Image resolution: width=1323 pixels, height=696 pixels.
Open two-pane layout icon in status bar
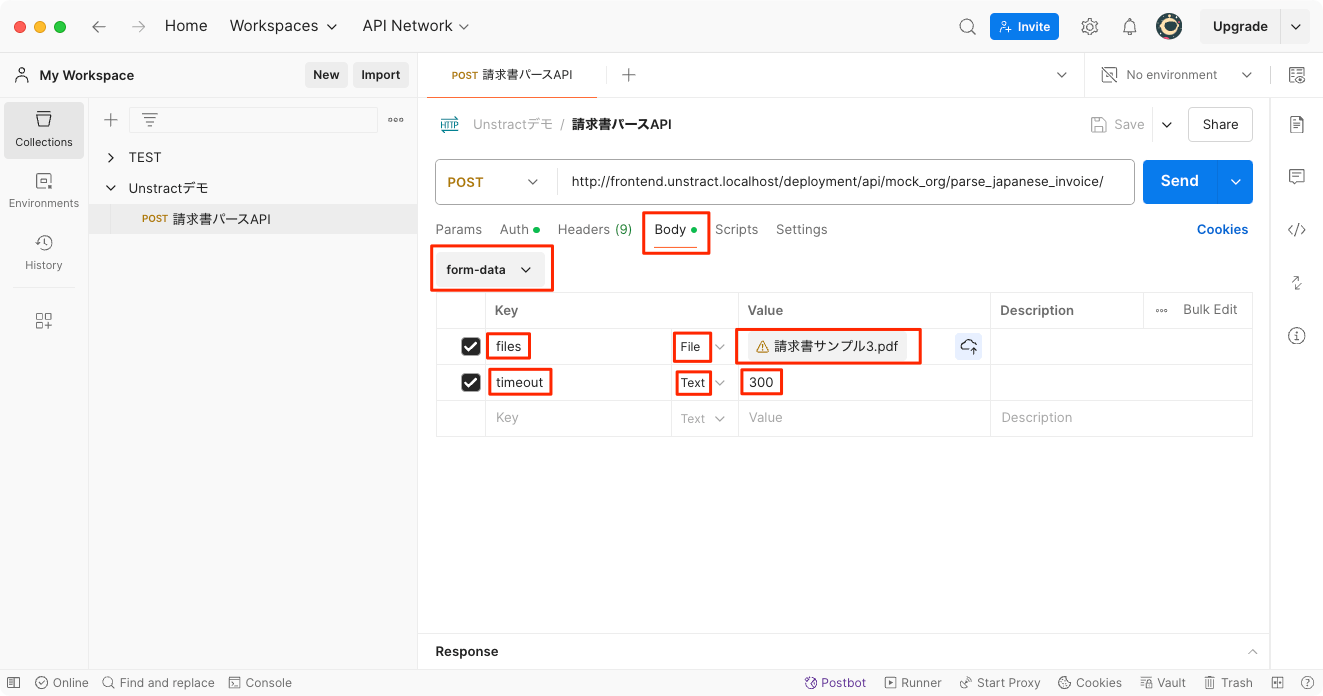pyautogui.click(x=1277, y=683)
